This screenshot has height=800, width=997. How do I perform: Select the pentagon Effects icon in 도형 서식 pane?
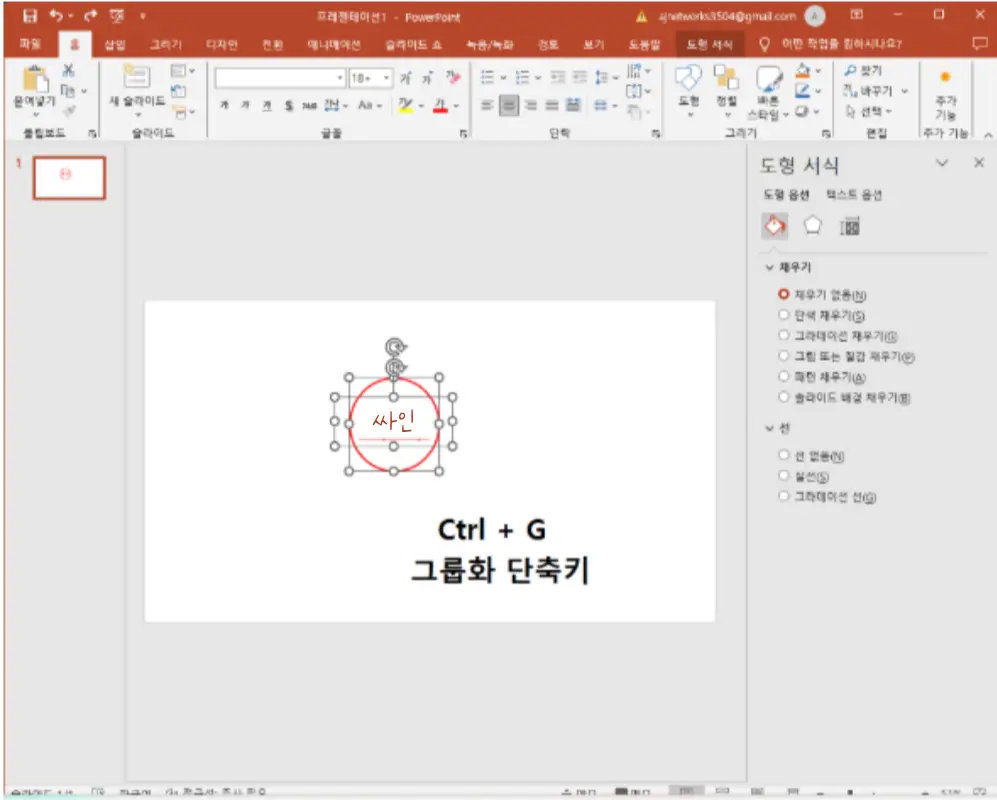812,226
